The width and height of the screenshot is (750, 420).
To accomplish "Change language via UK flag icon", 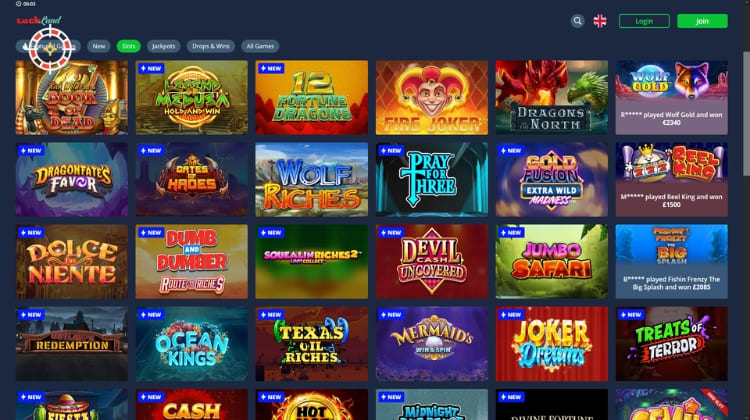I will (600, 21).
